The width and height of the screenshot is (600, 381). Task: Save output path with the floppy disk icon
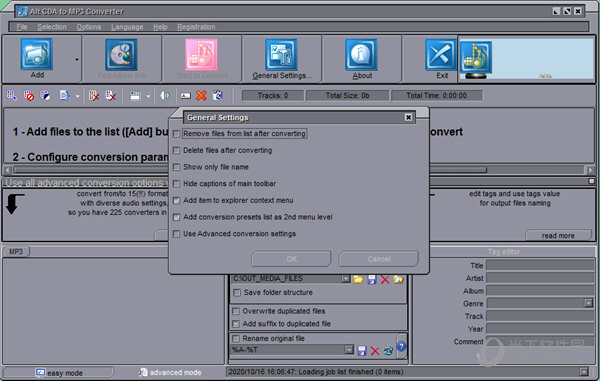pos(372,280)
